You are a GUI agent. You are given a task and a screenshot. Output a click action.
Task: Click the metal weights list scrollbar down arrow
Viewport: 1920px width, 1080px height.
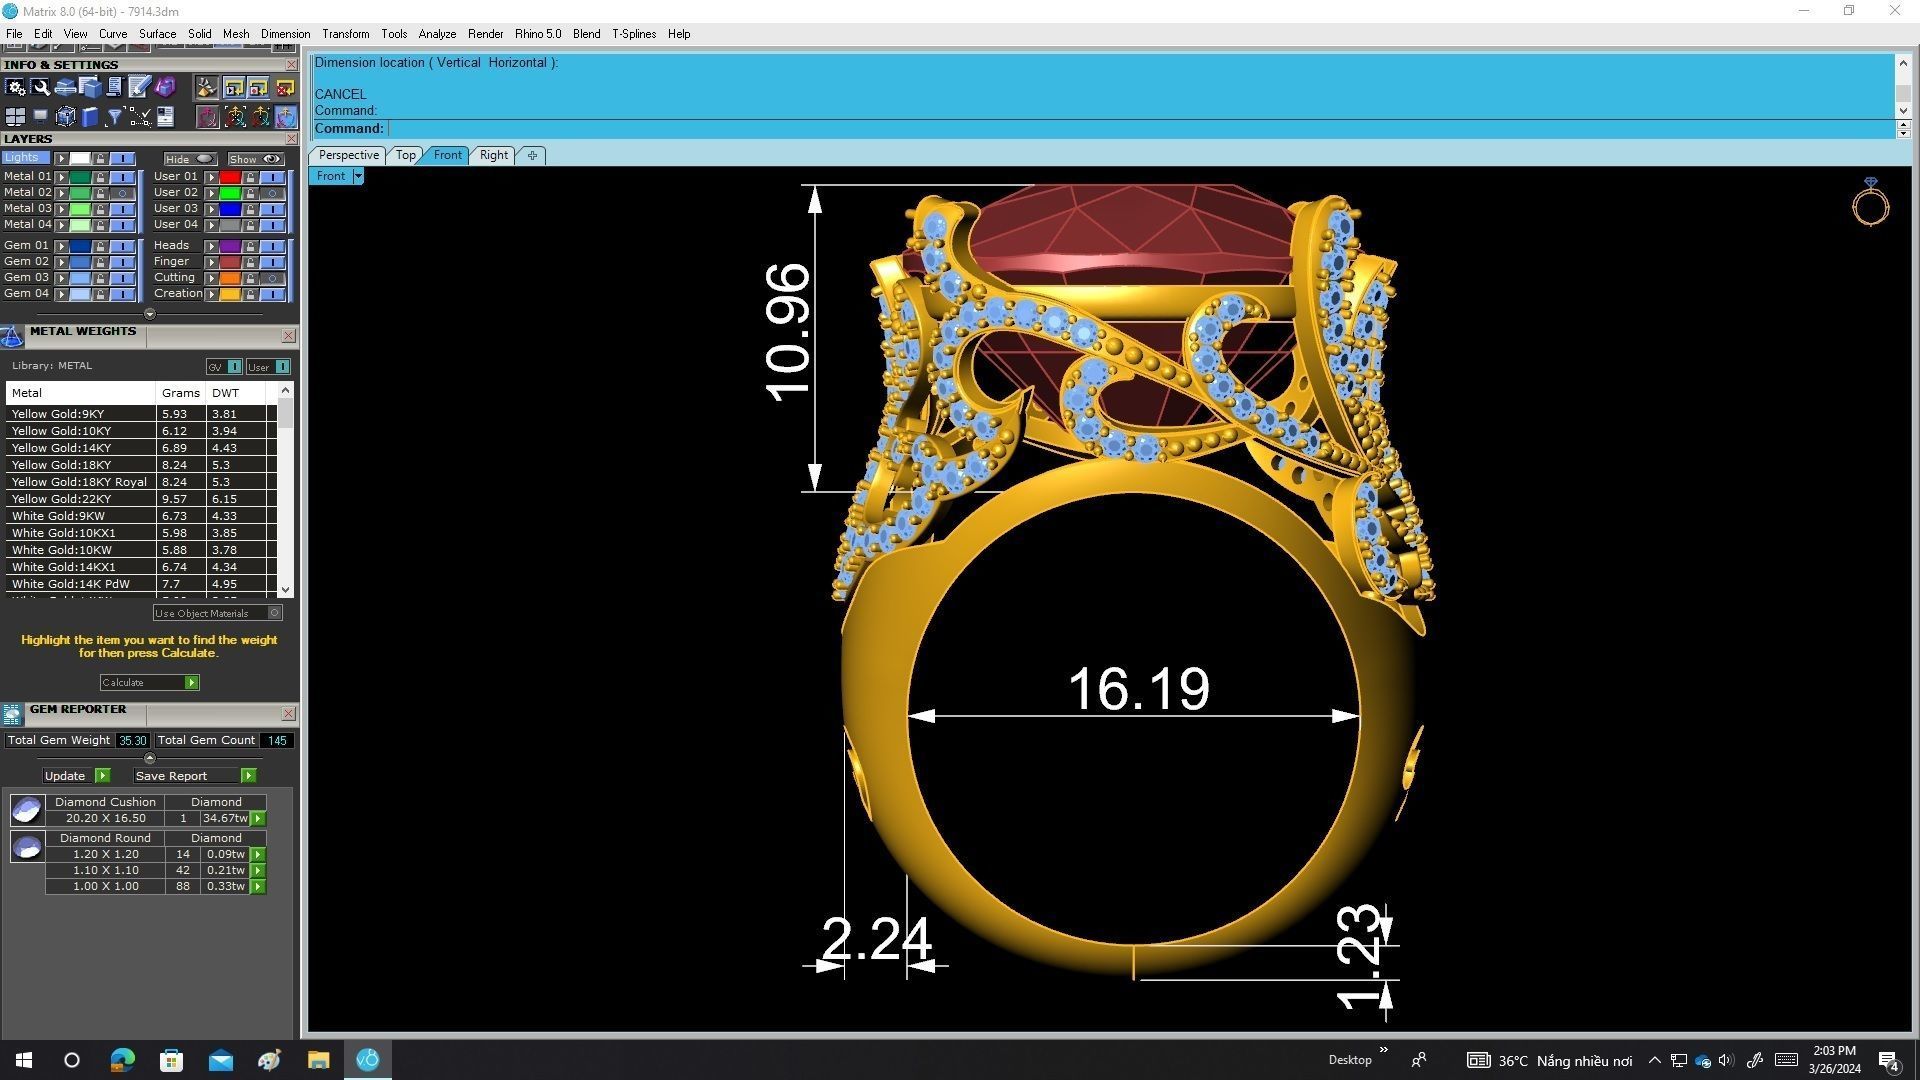[286, 590]
